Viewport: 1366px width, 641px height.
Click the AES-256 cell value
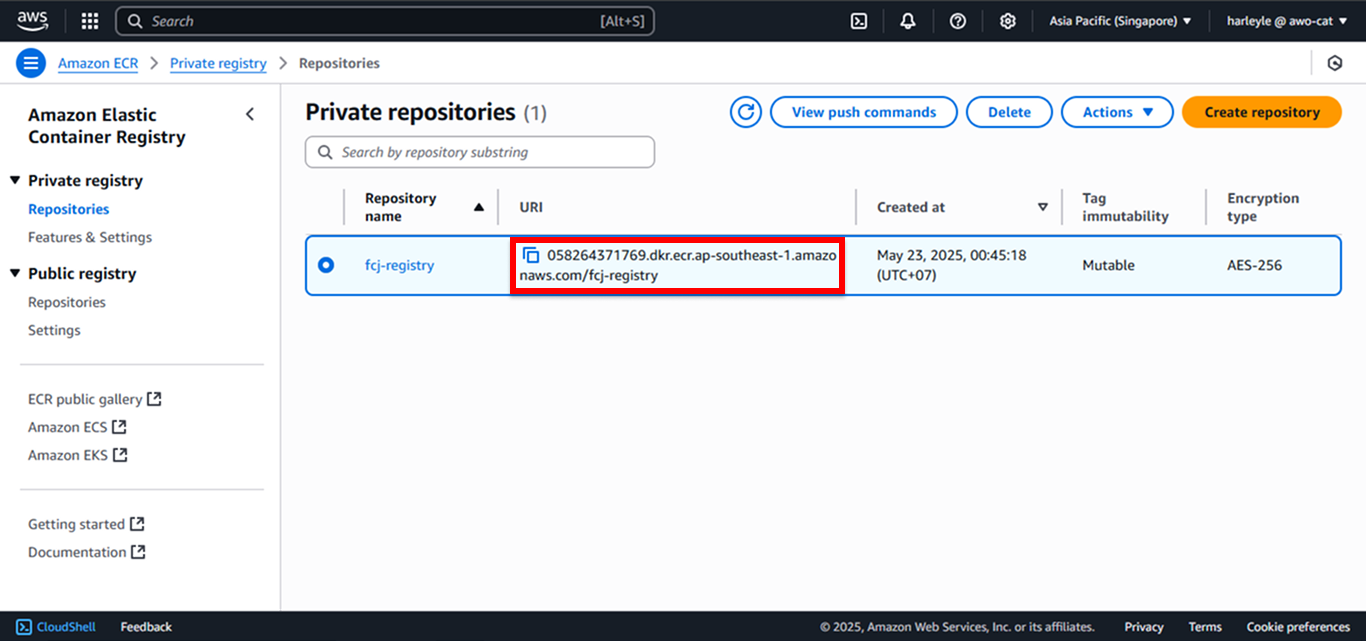[x=1254, y=265]
